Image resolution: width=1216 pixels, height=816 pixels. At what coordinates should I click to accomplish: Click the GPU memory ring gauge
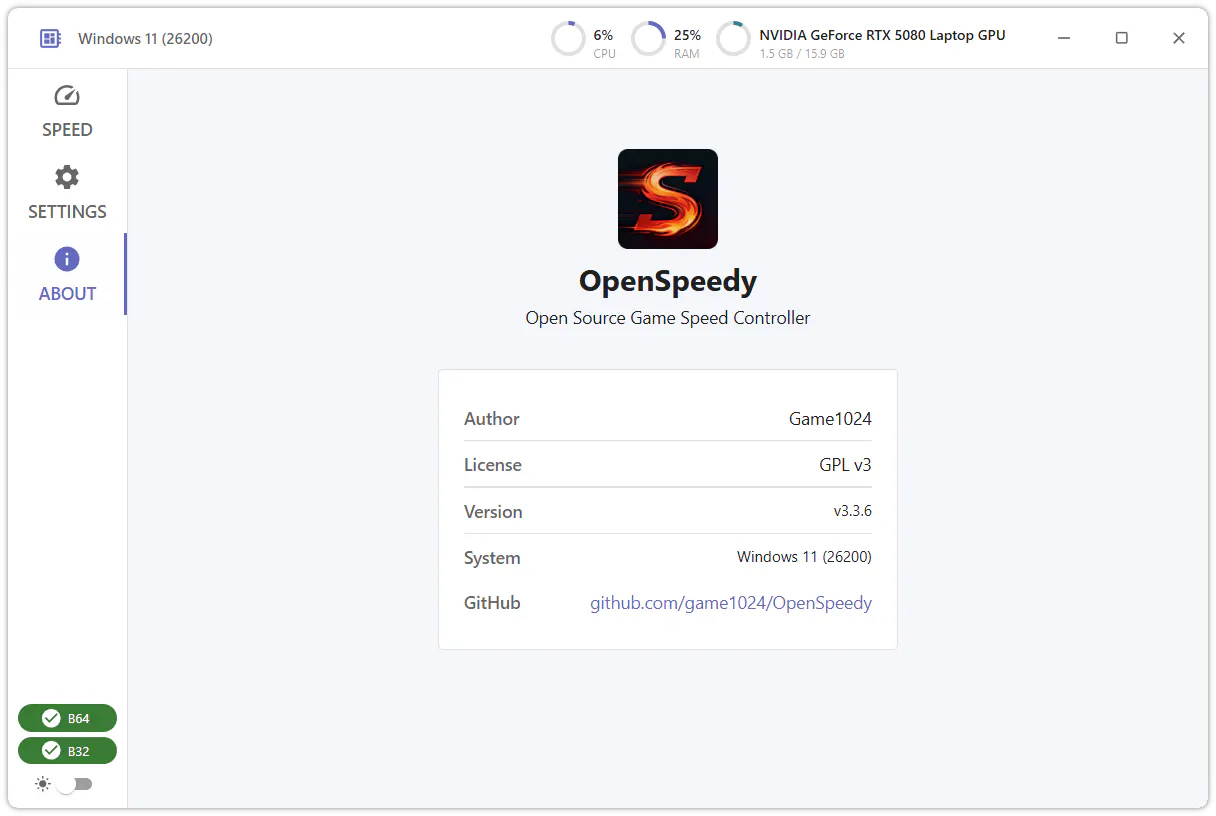[x=734, y=39]
